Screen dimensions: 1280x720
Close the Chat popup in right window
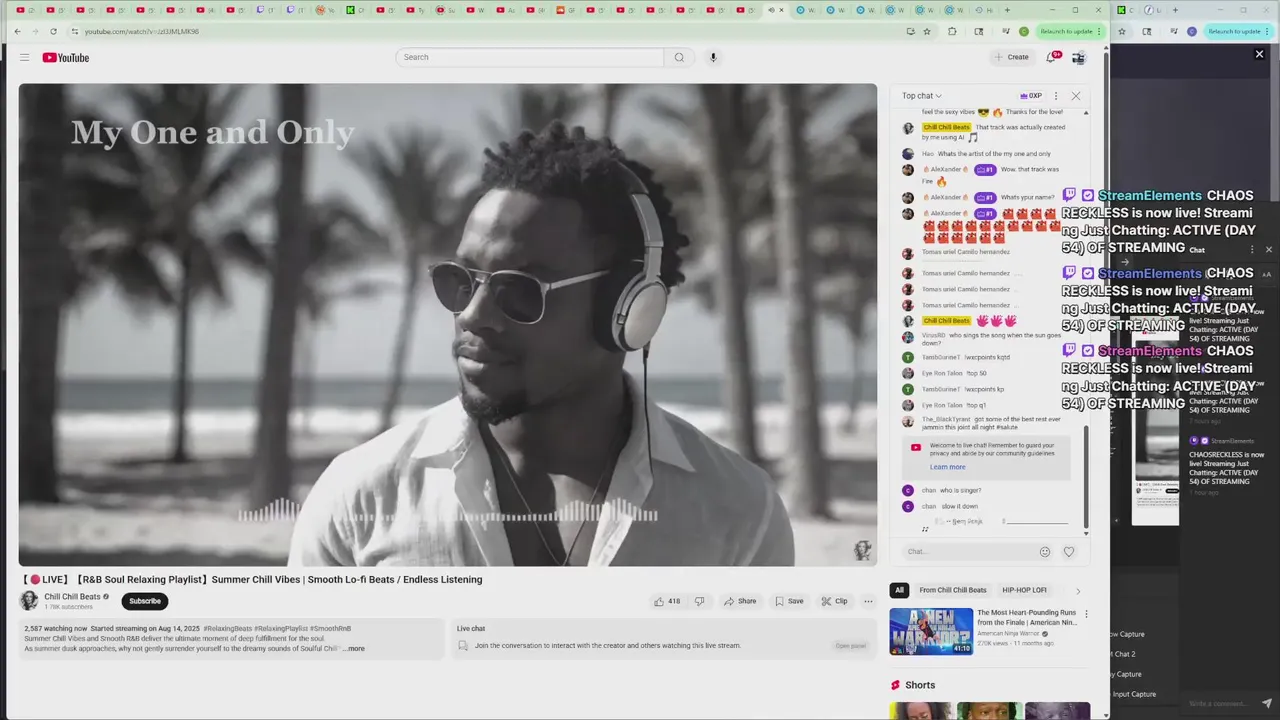[1269, 250]
